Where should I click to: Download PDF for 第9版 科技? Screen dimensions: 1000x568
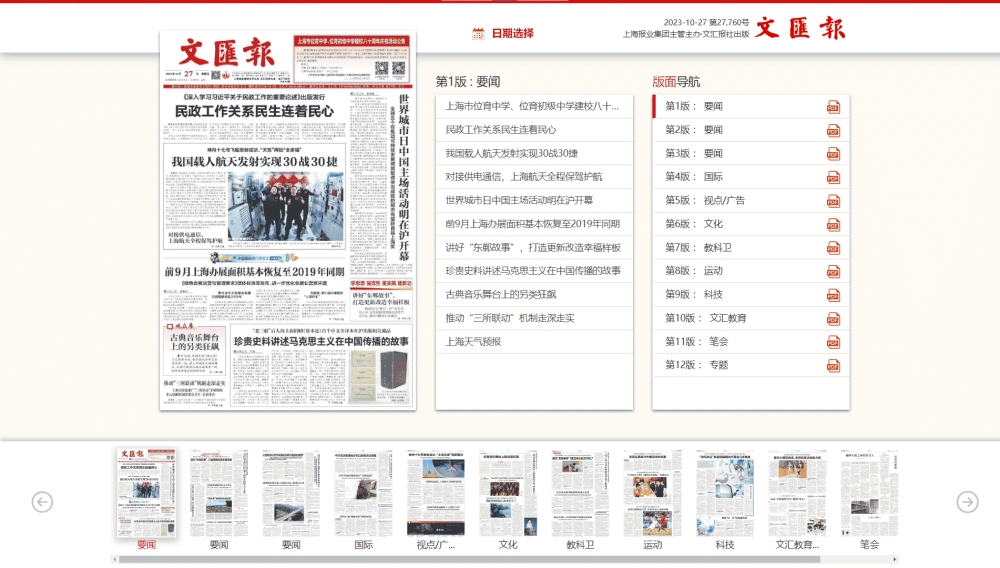(x=833, y=295)
